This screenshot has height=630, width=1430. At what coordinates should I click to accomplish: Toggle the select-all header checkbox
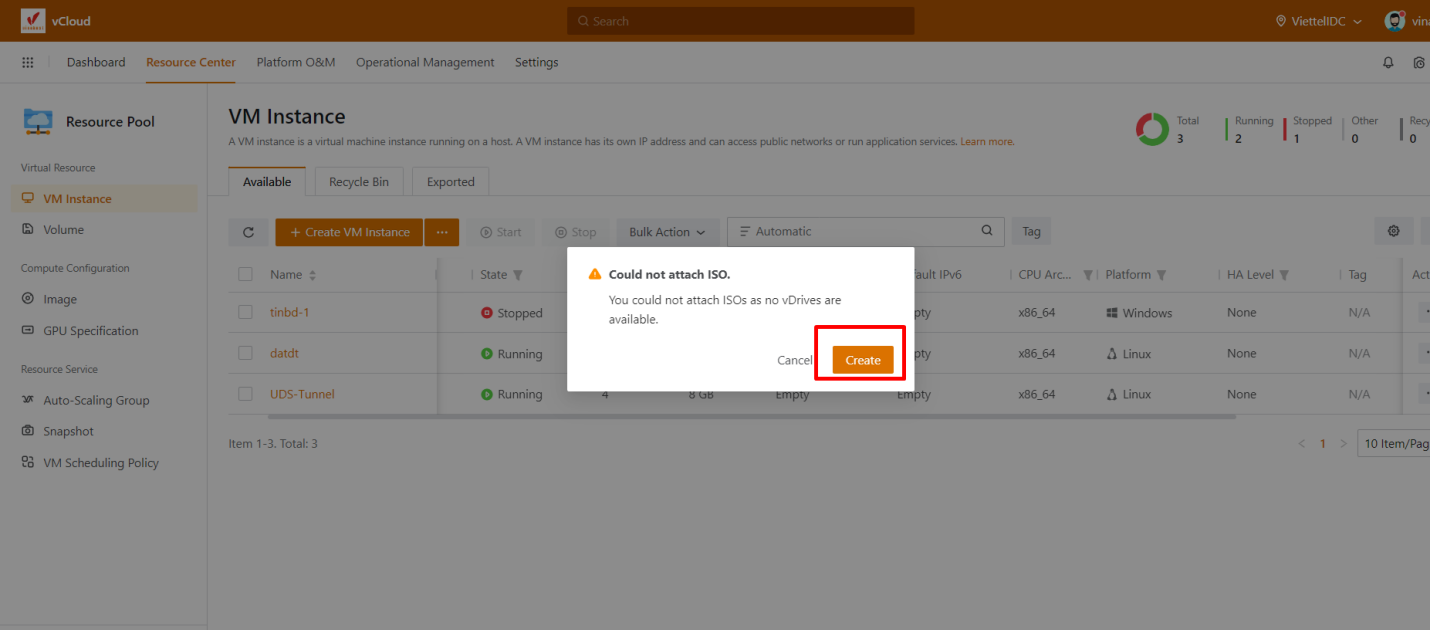point(245,274)
